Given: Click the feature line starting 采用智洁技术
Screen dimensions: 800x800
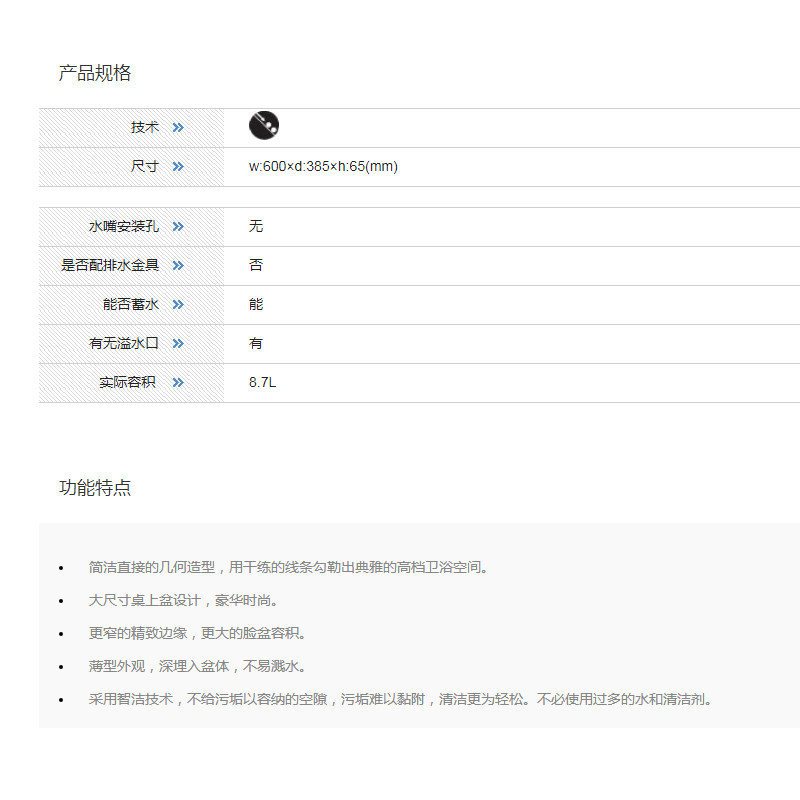Looking at the screenshot, I should point(401,699).
